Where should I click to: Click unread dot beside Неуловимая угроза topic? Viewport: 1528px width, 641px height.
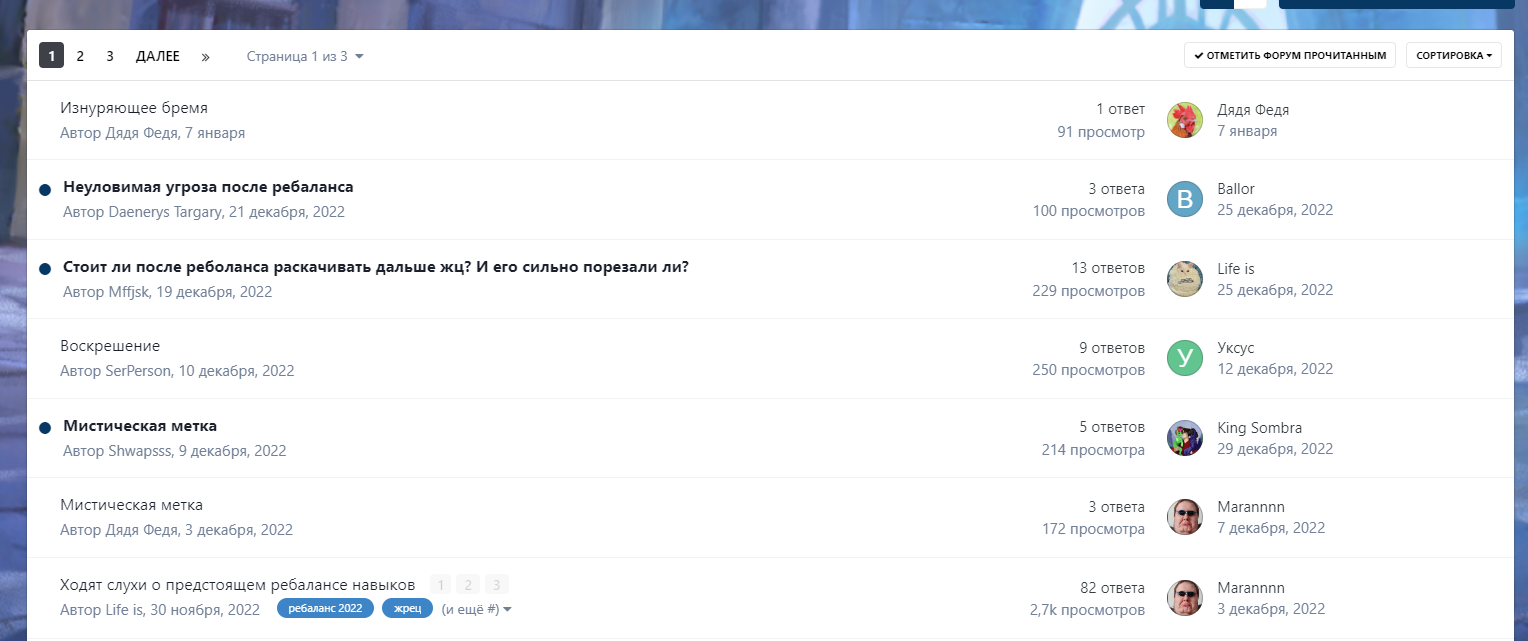45,189
